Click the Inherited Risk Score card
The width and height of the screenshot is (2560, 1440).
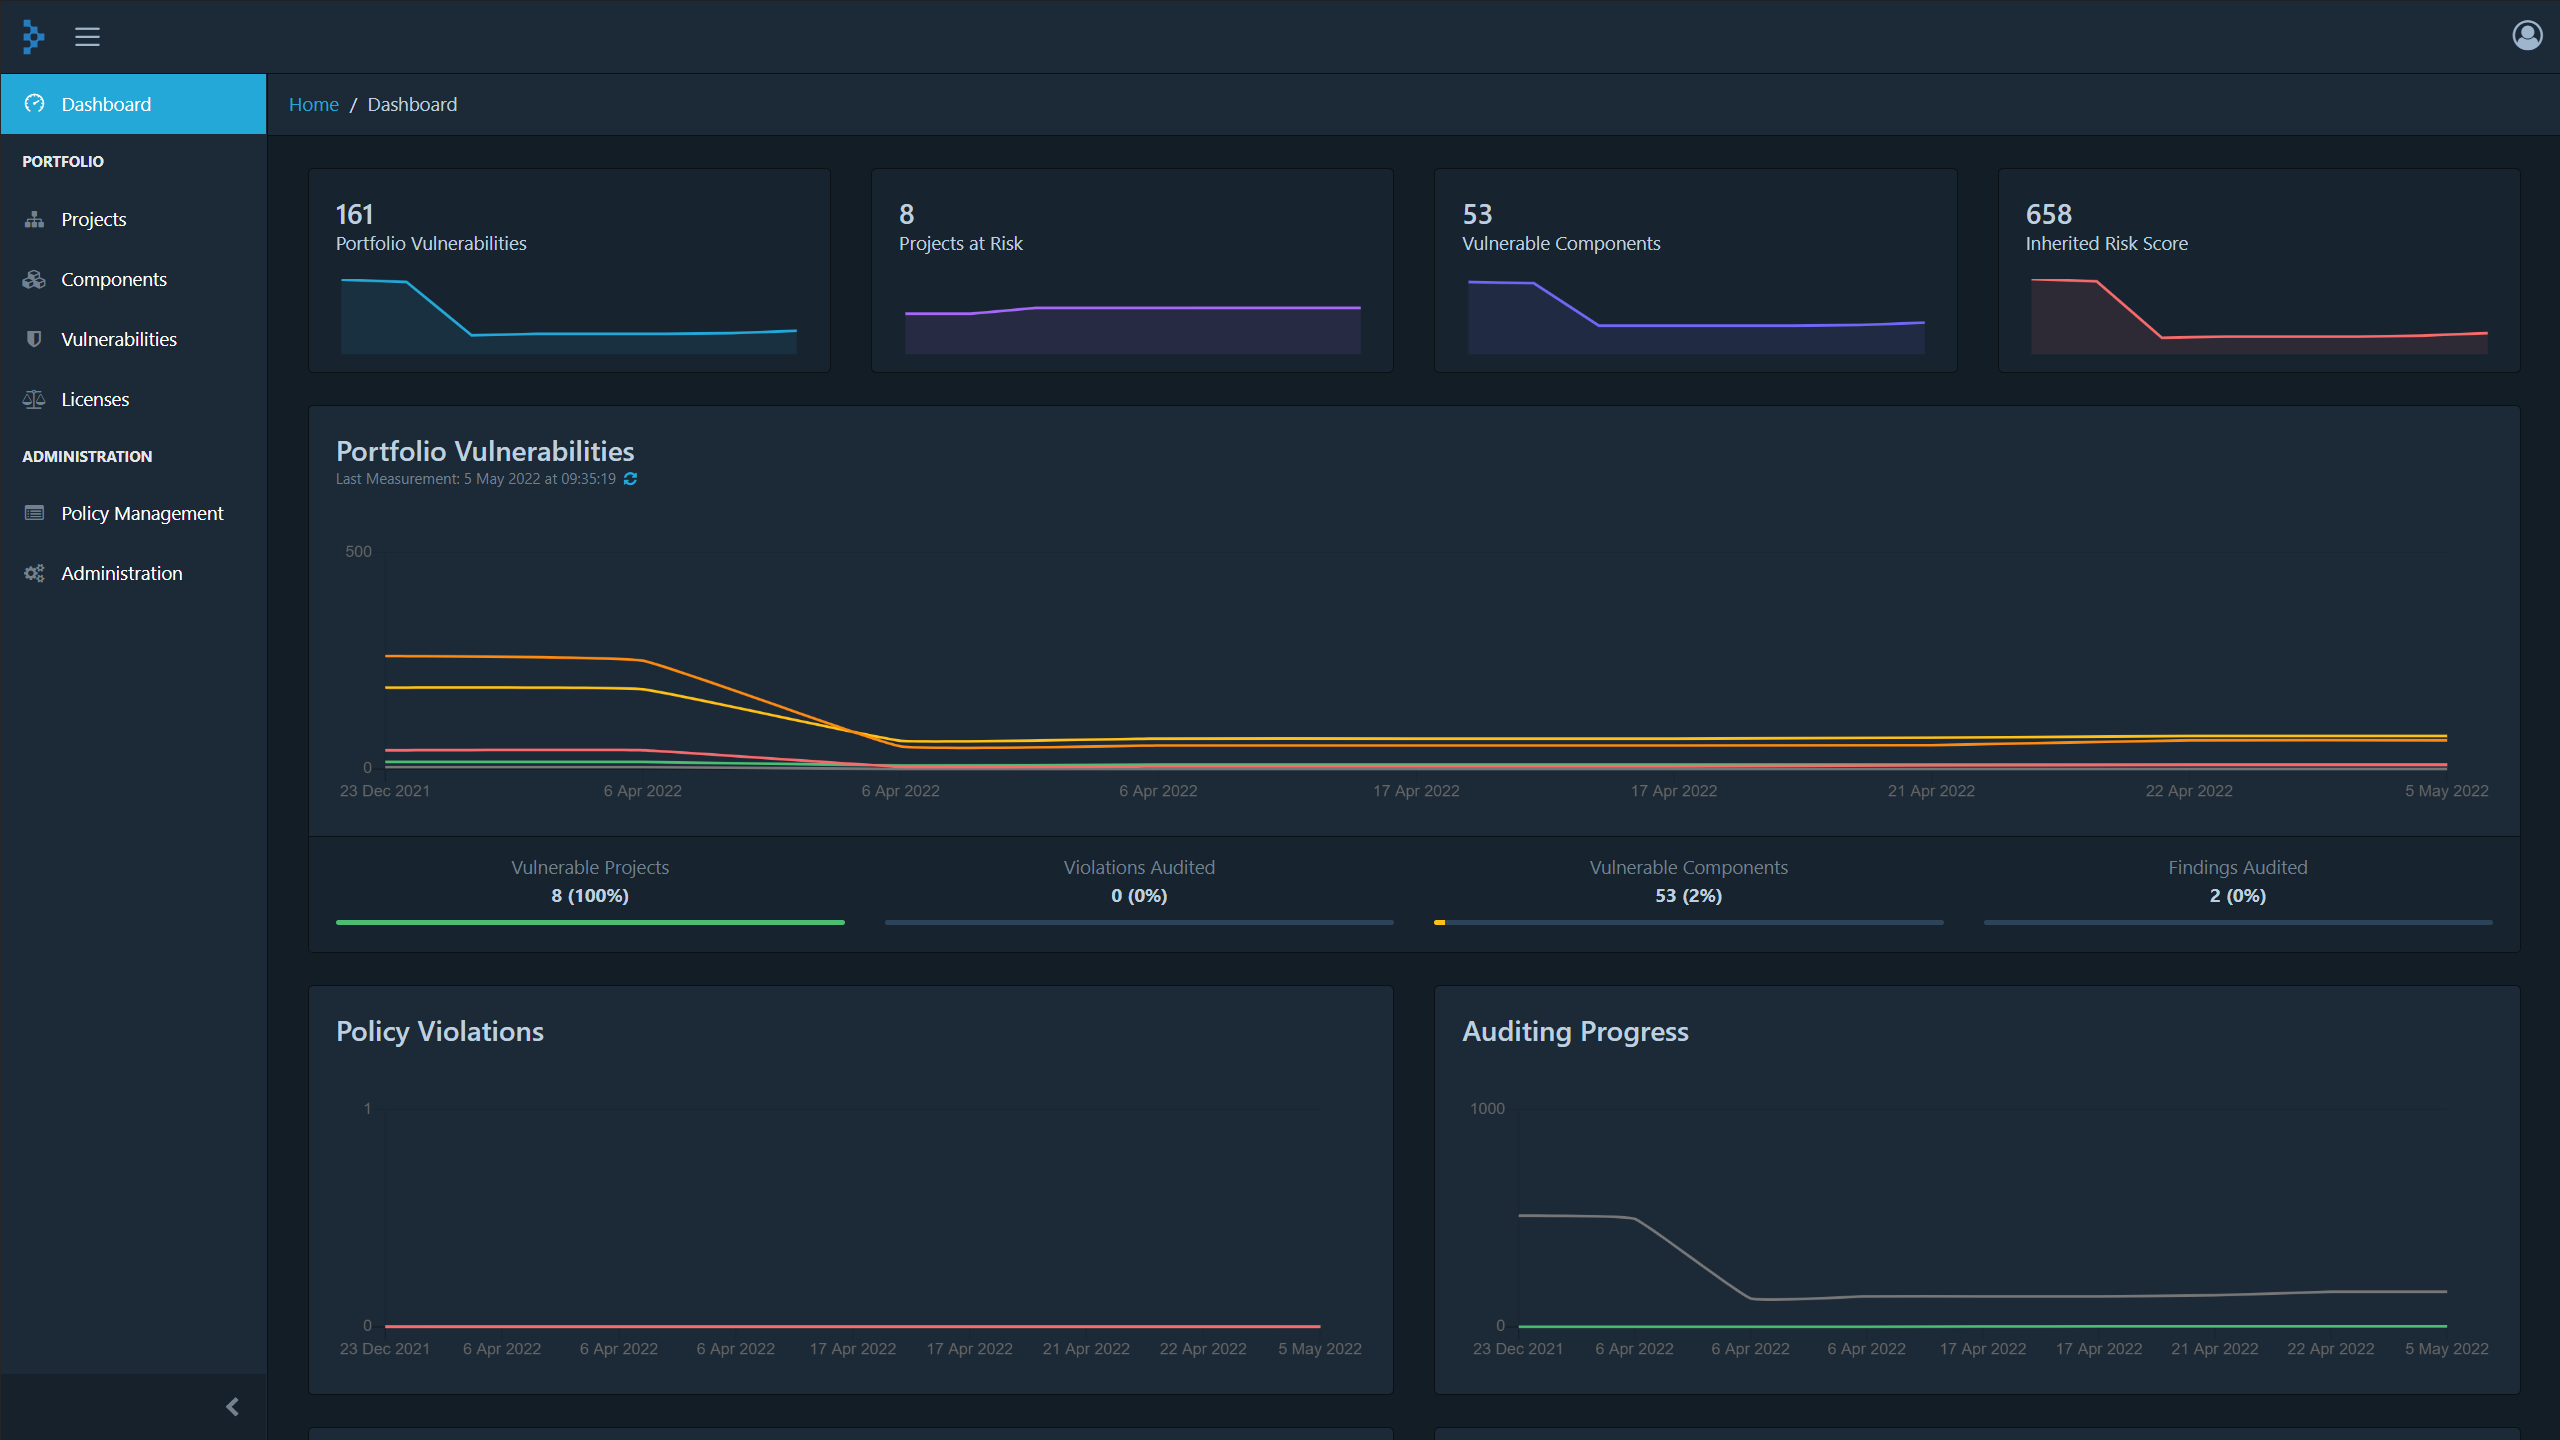[2257, 270]
